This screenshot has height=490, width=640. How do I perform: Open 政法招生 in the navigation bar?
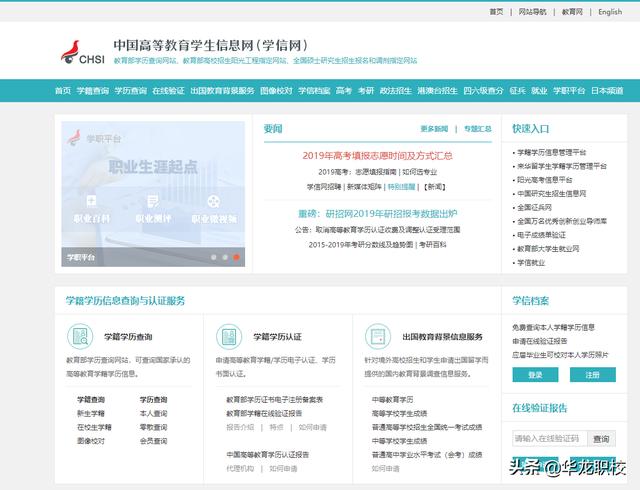click(396, 91)
